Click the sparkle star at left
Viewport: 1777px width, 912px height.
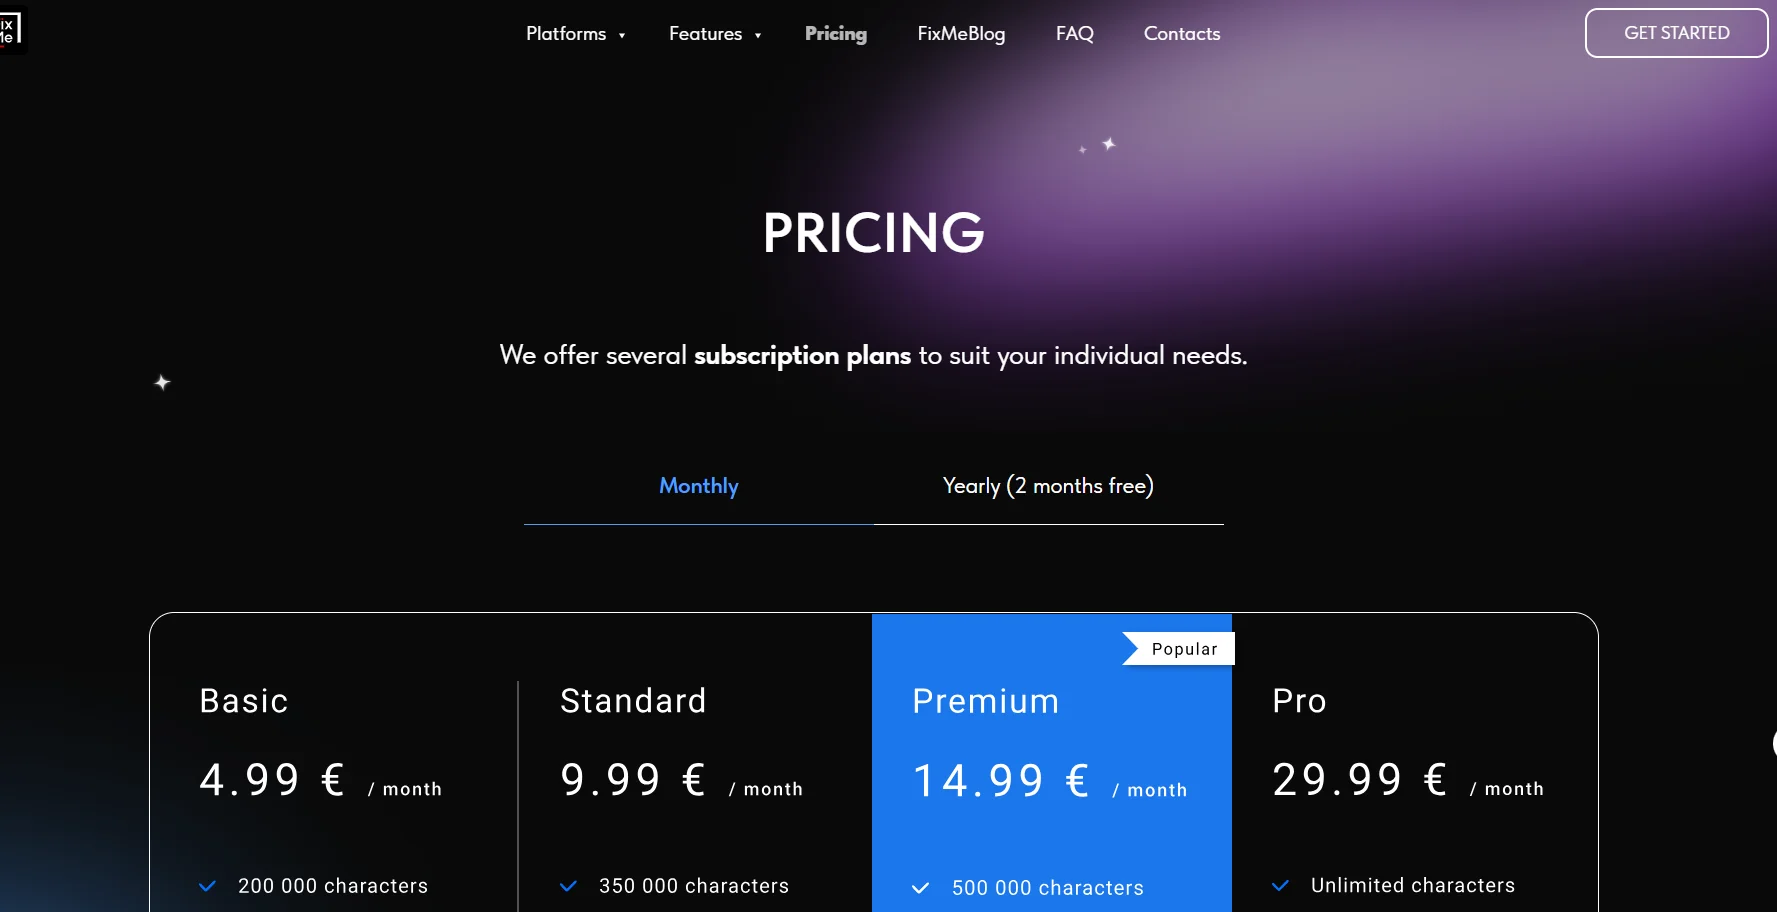[x=162, y=382]
